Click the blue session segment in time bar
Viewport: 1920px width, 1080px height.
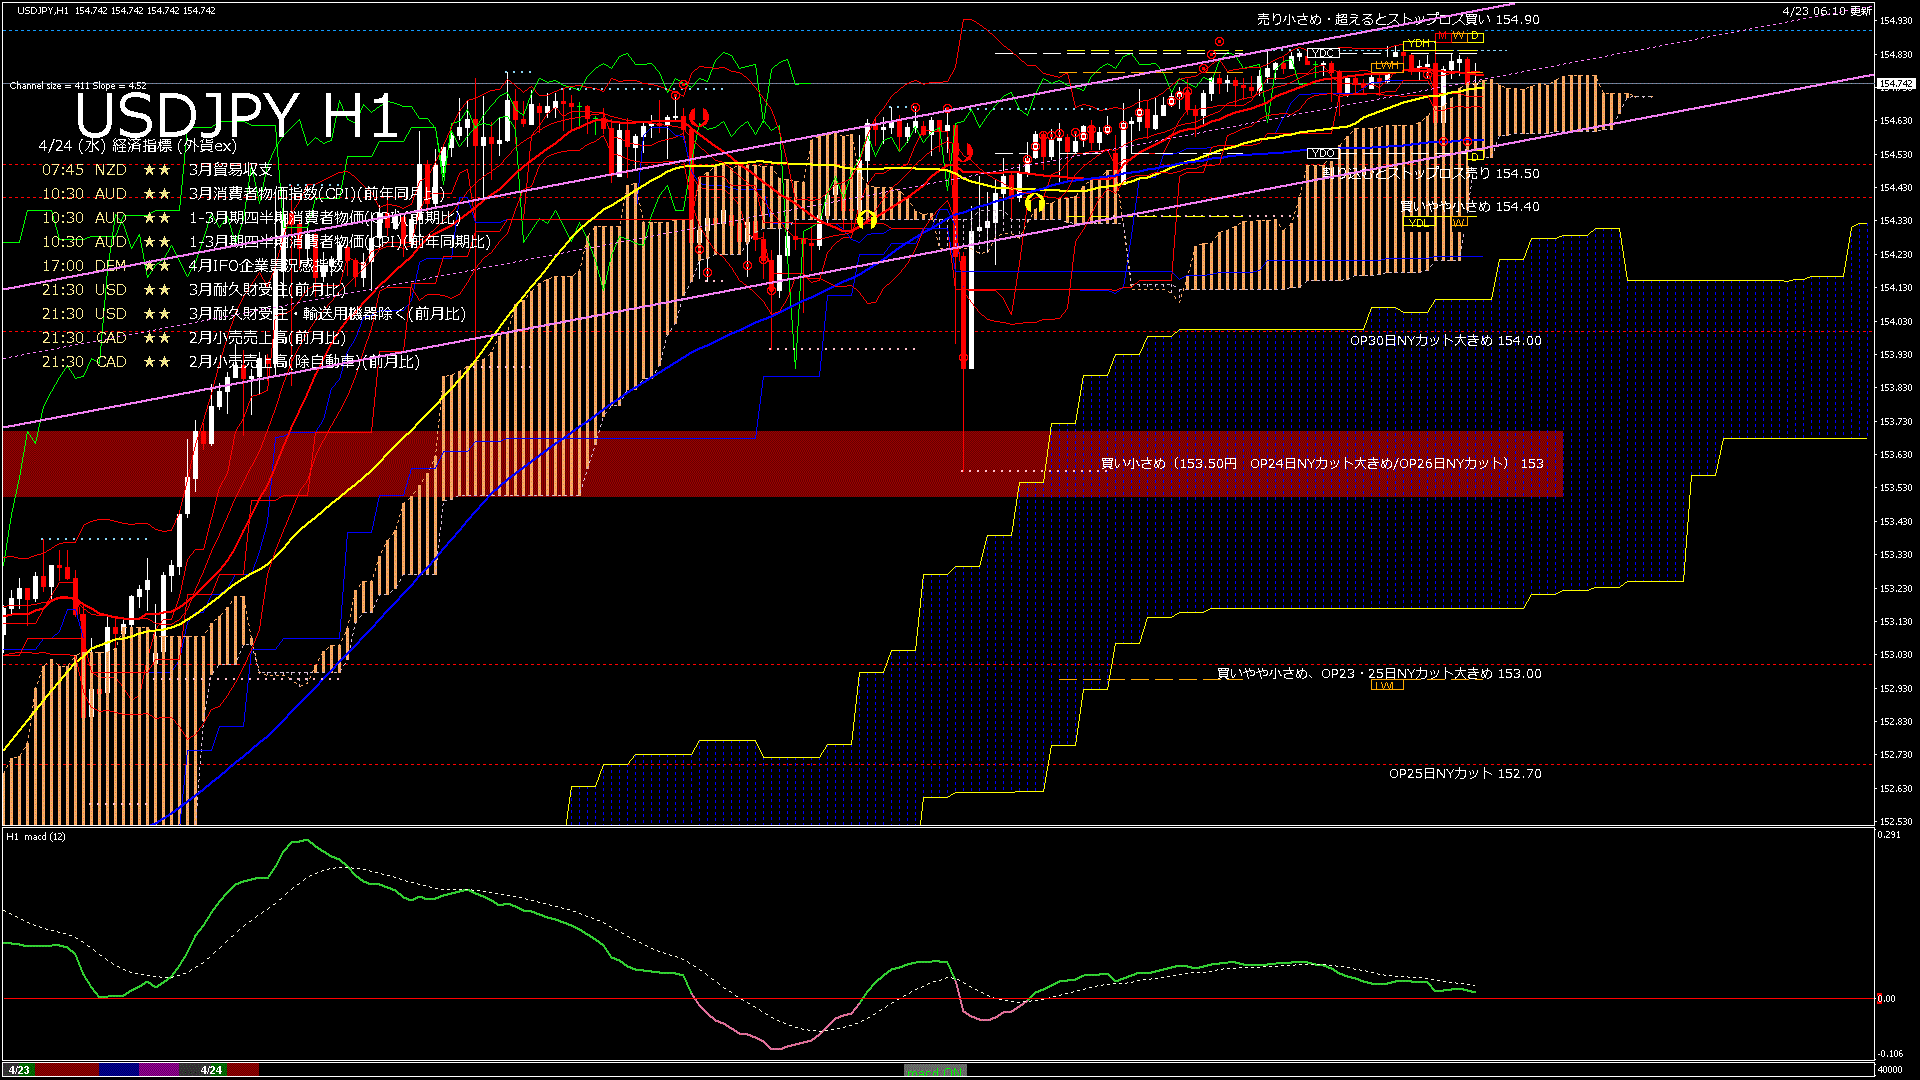point(119,1070)
